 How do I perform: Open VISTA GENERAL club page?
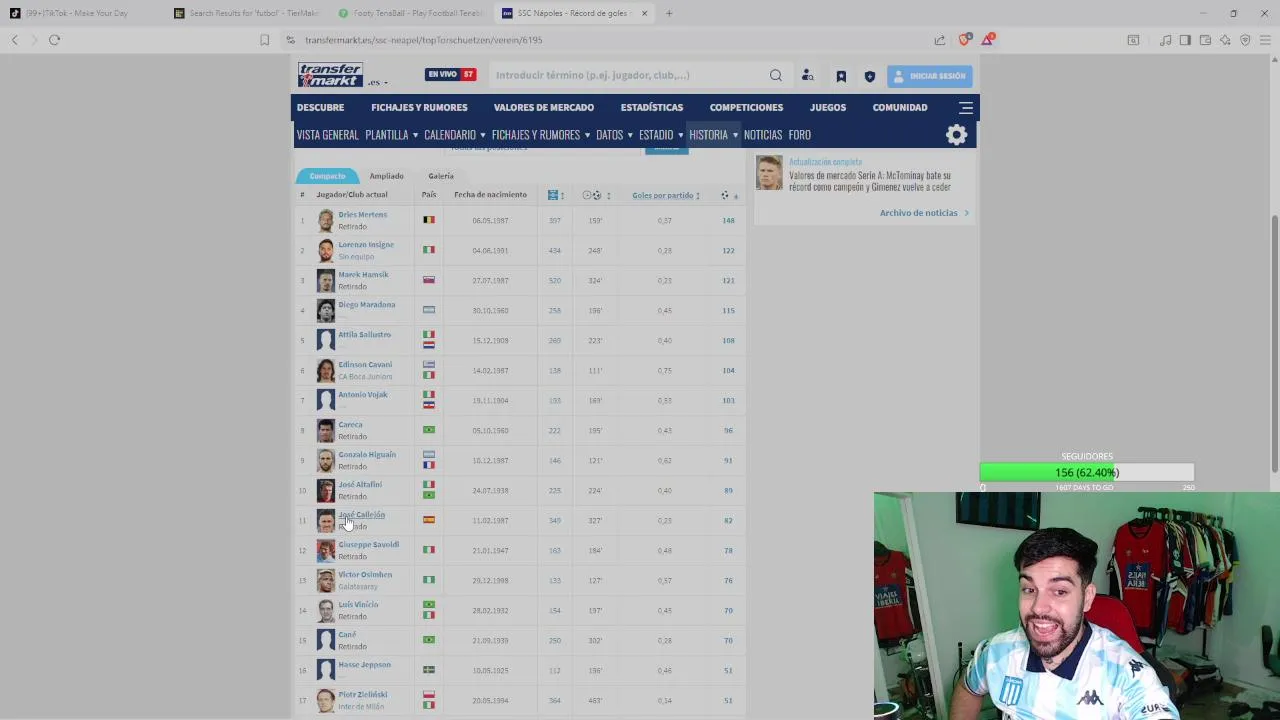pyautogui.click(x=327, y=135)
